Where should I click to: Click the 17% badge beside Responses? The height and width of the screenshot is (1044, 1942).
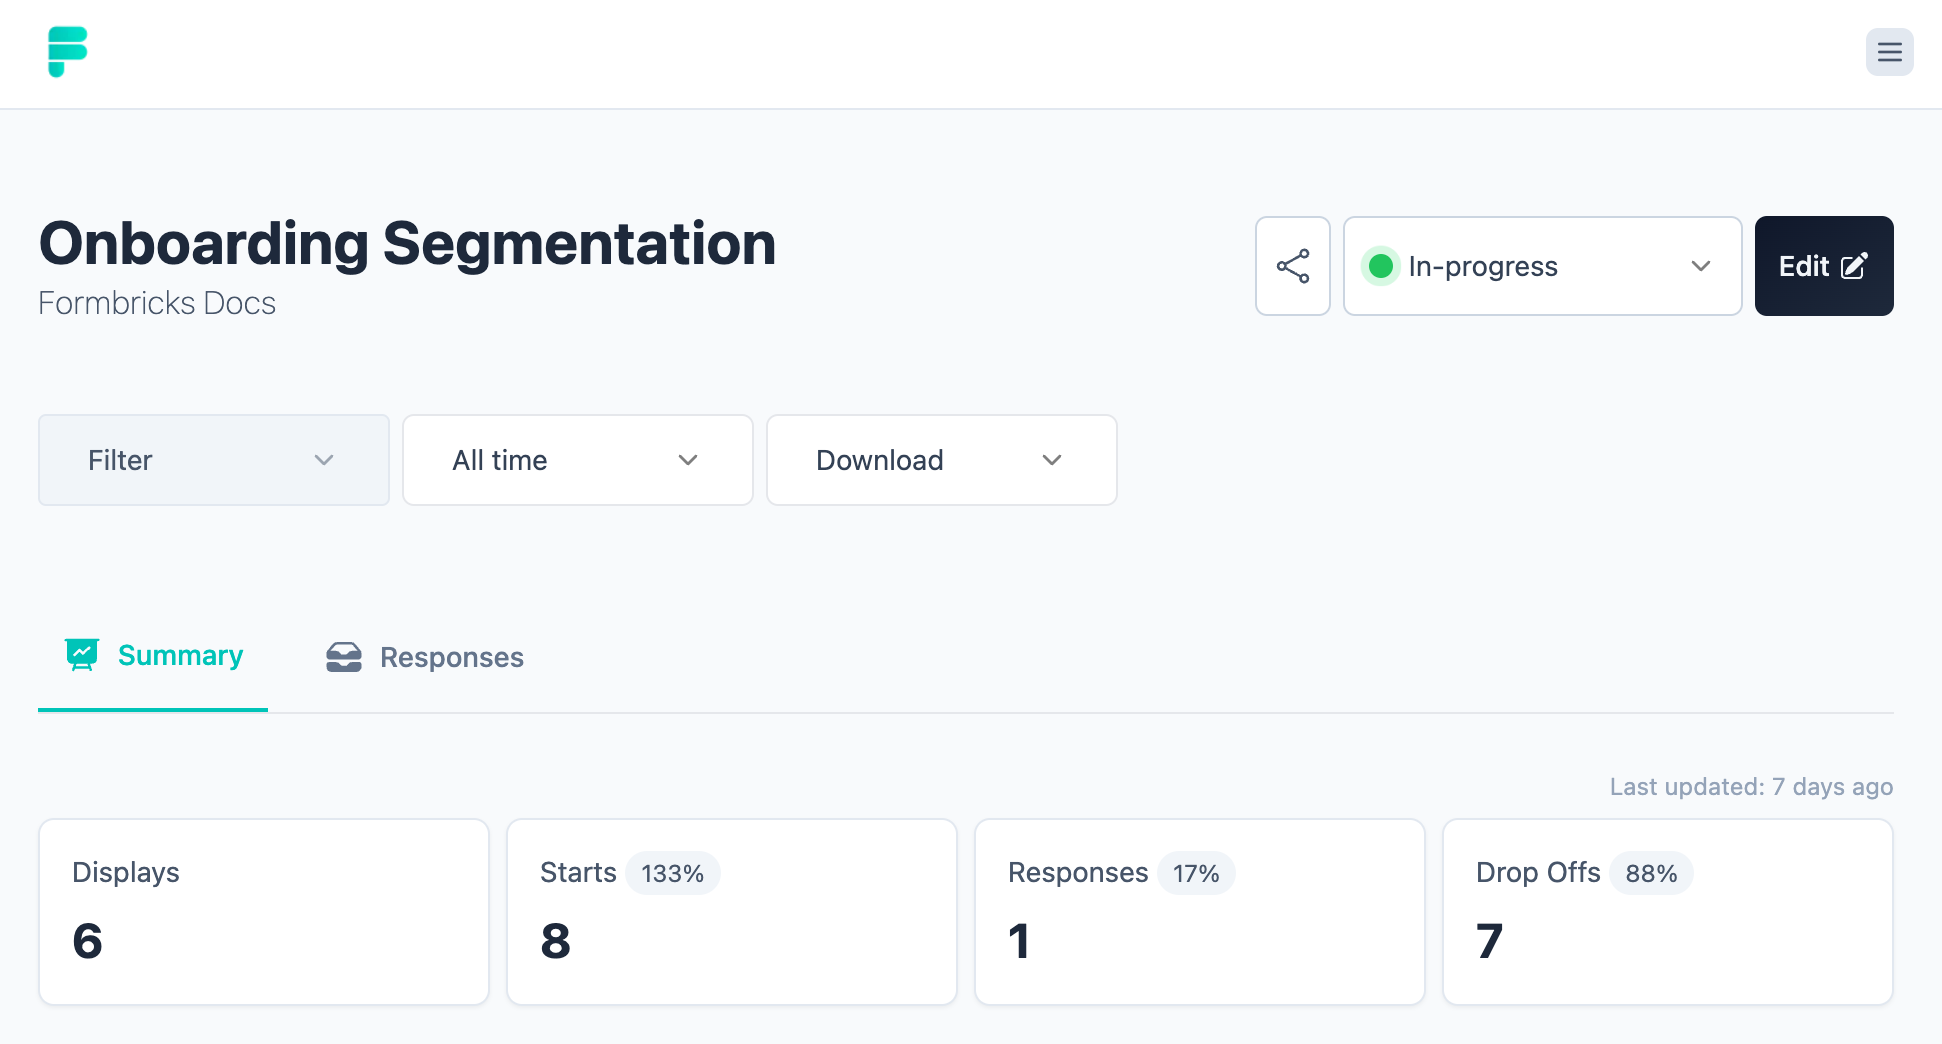pyautogui.click(x=1196, y=873)
